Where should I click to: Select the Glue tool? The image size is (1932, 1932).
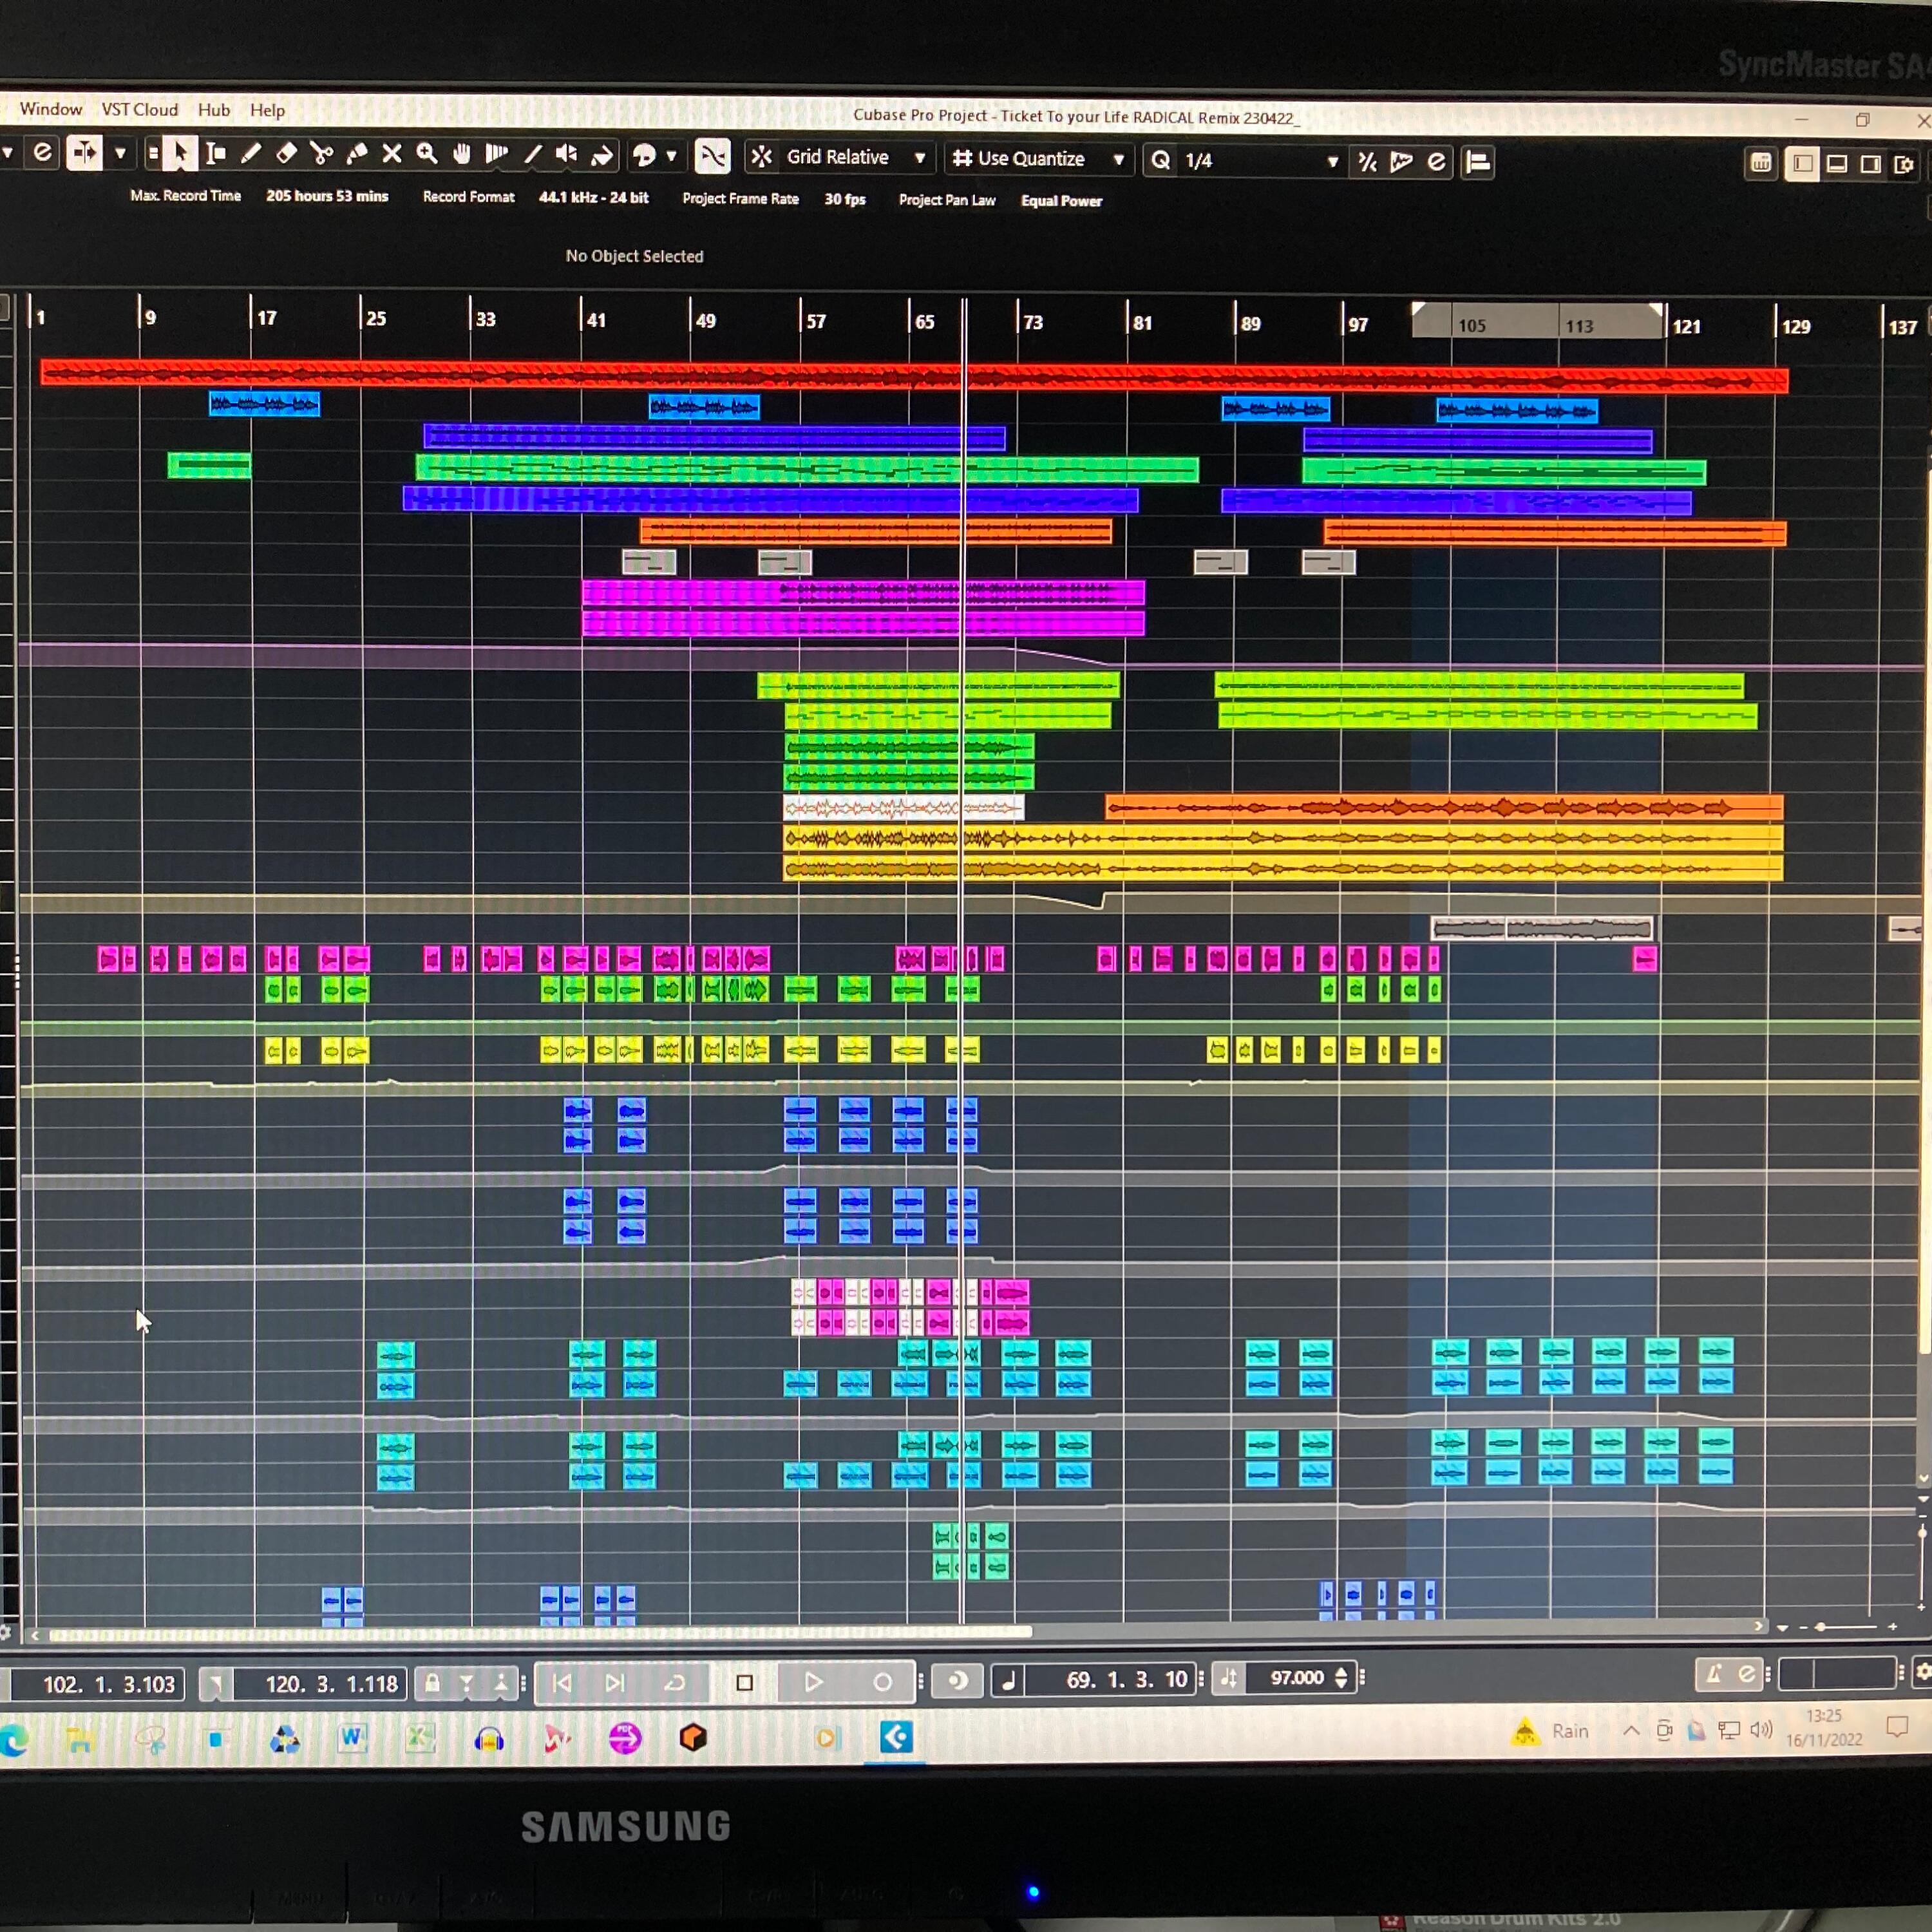point(356,153)
